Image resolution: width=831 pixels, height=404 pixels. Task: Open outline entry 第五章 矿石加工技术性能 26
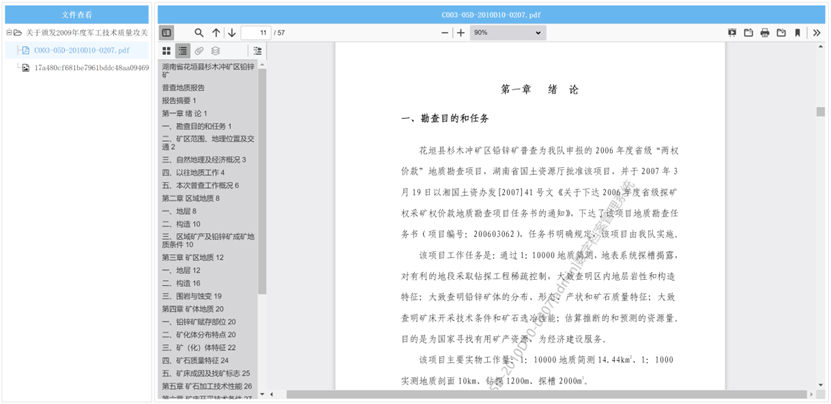[x=207, y=386]
